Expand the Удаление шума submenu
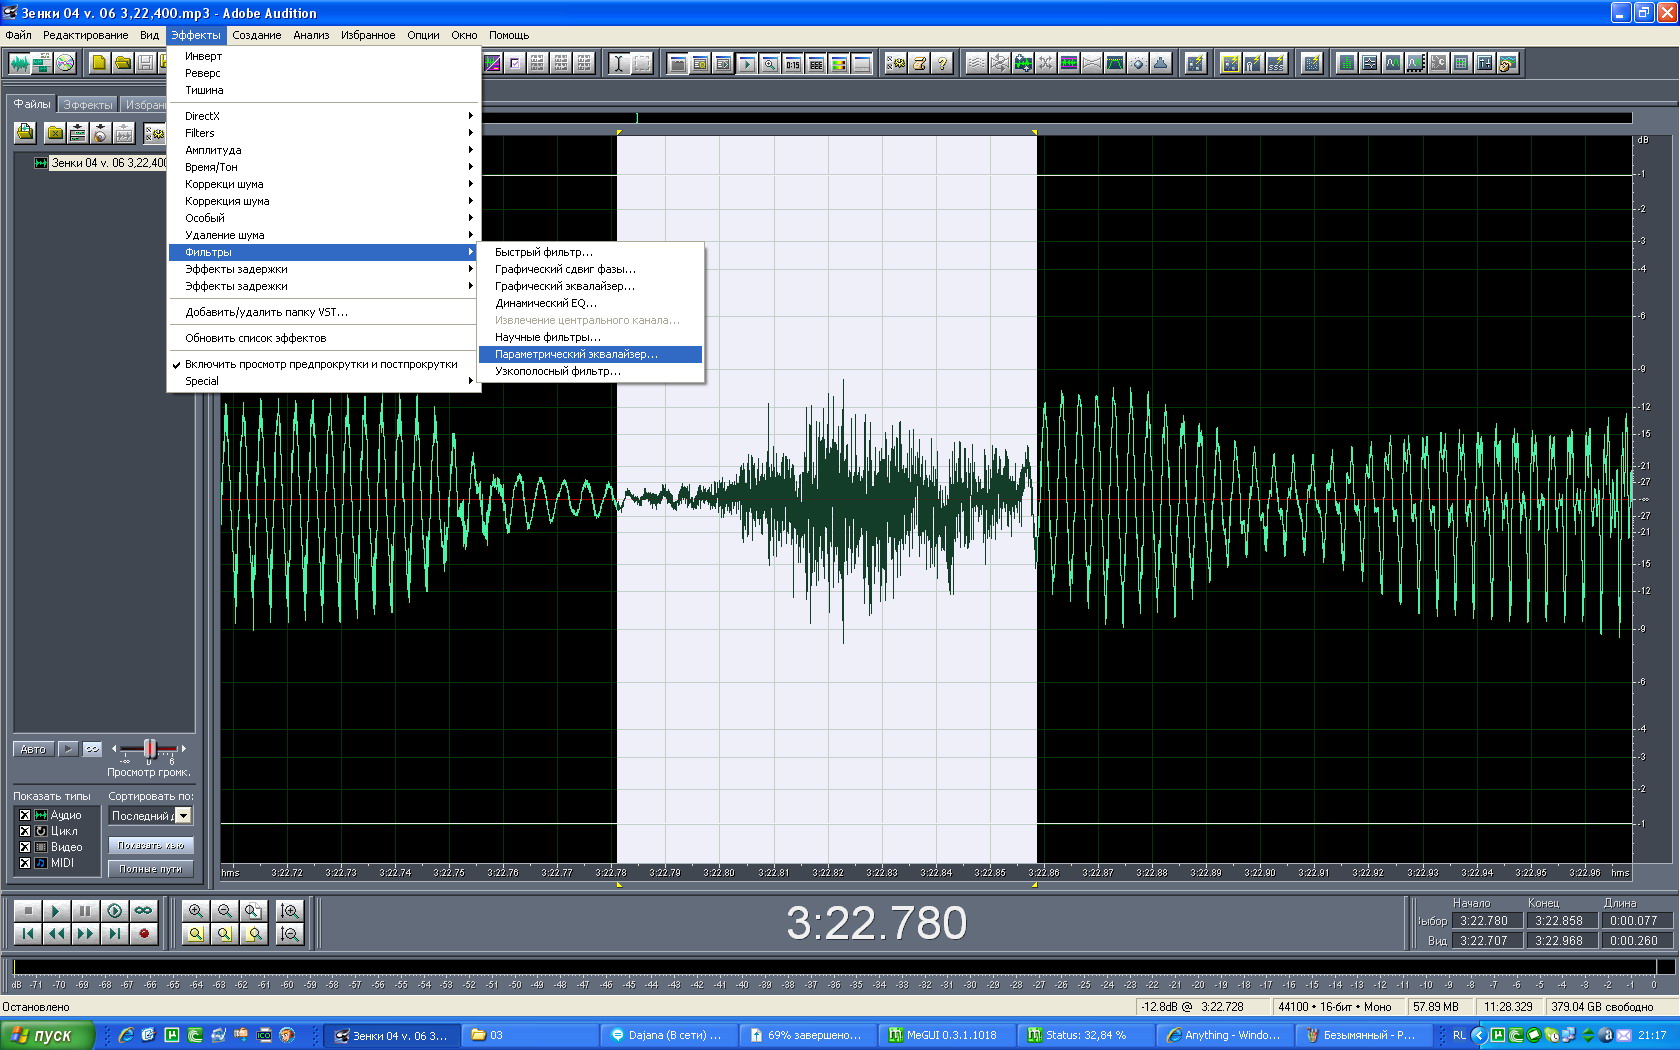The height and width of the screenshot is (1050, 1680). (x=225, y=235)
